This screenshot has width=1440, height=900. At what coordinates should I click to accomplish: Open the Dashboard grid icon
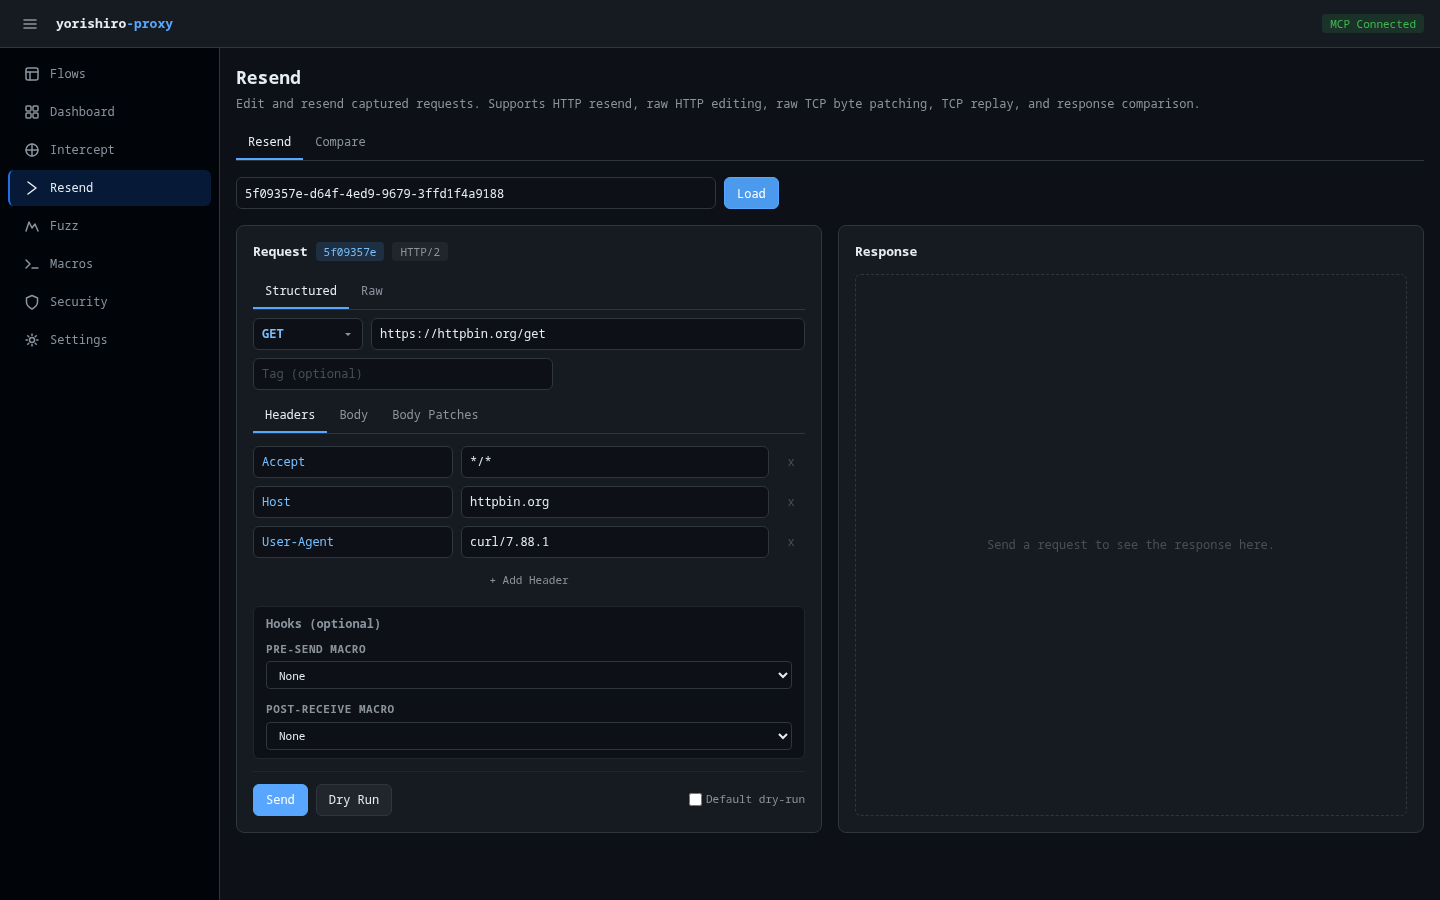(32, 112)
